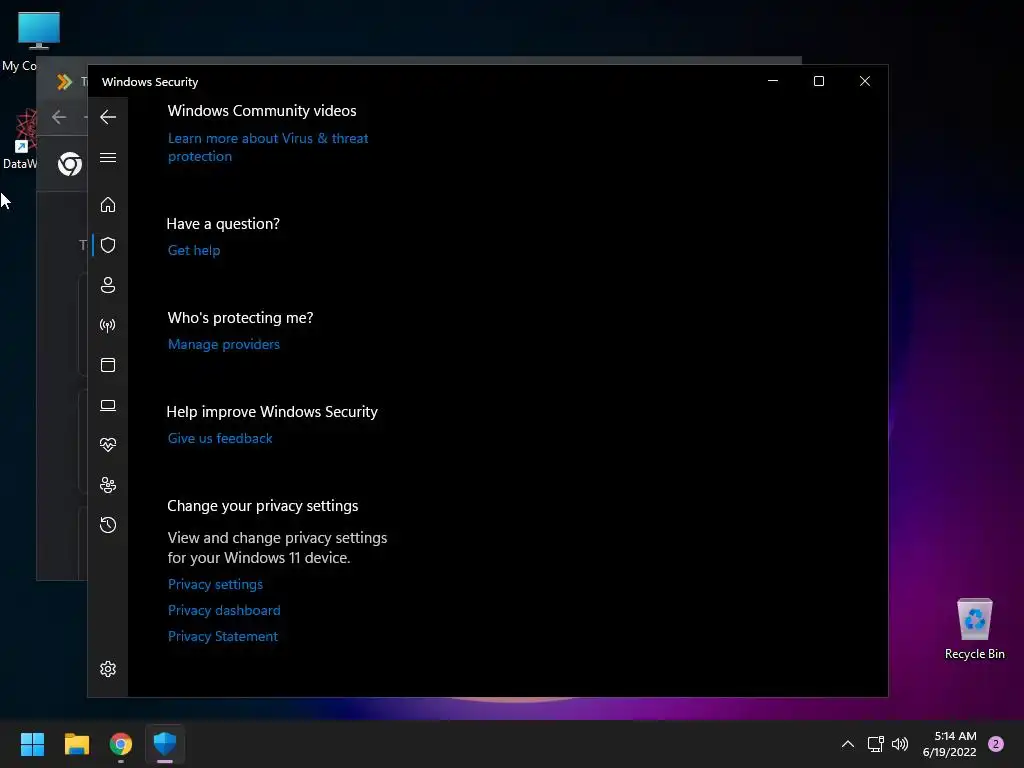Click Chrome icon in background window
The height and width of the screenshot is (768, 1024).
click(70, 164)
